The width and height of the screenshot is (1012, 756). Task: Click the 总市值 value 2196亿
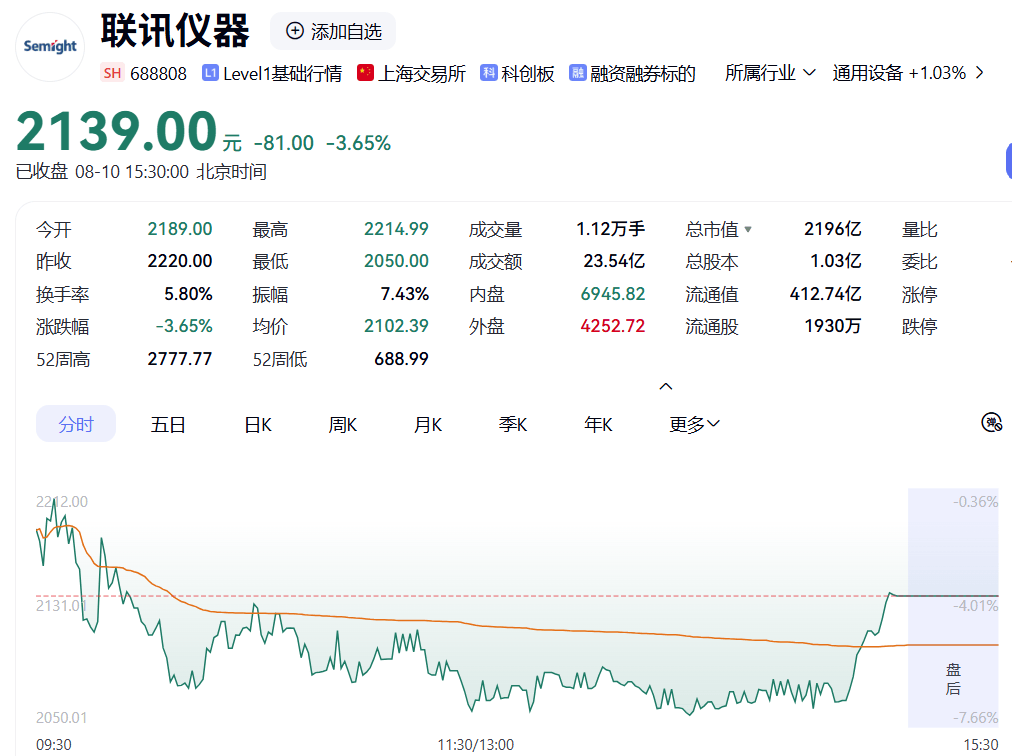click(x=833, y=229)
